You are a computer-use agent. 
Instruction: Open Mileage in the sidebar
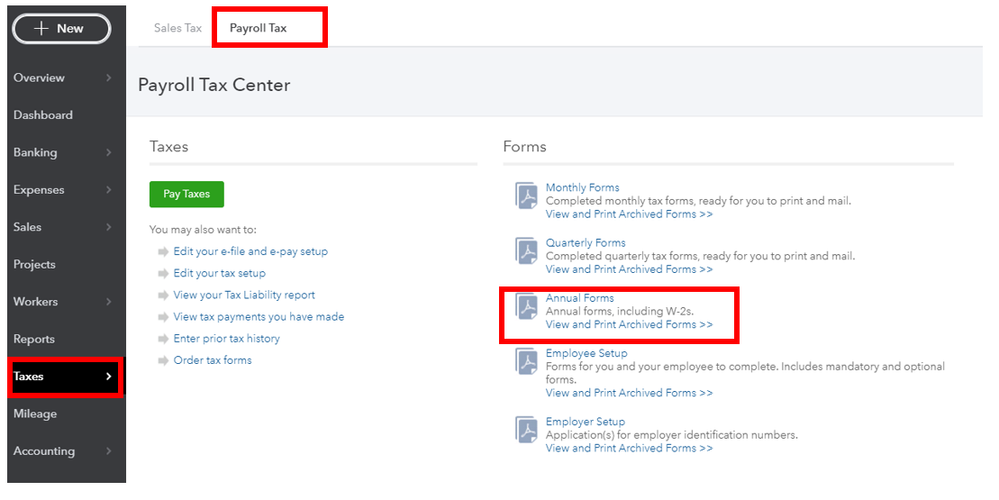(x=35, y=414)
